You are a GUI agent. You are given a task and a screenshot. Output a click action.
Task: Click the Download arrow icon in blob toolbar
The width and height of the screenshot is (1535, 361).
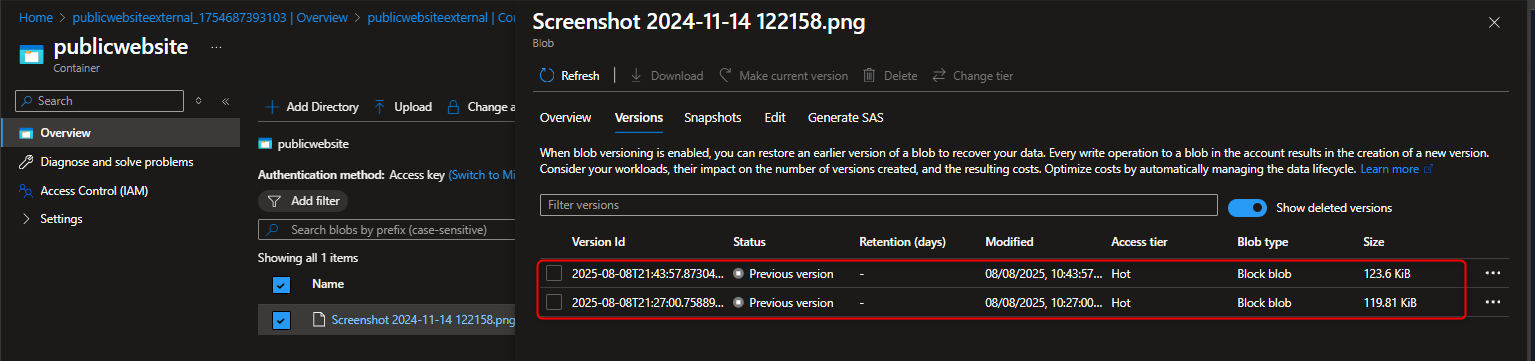click(x=636, y=75)
